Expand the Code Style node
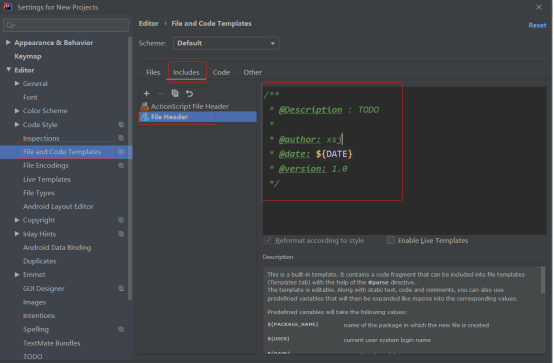The width and height of the screenshot is (554, 363). pyautogui.click(x=17, y=124)
